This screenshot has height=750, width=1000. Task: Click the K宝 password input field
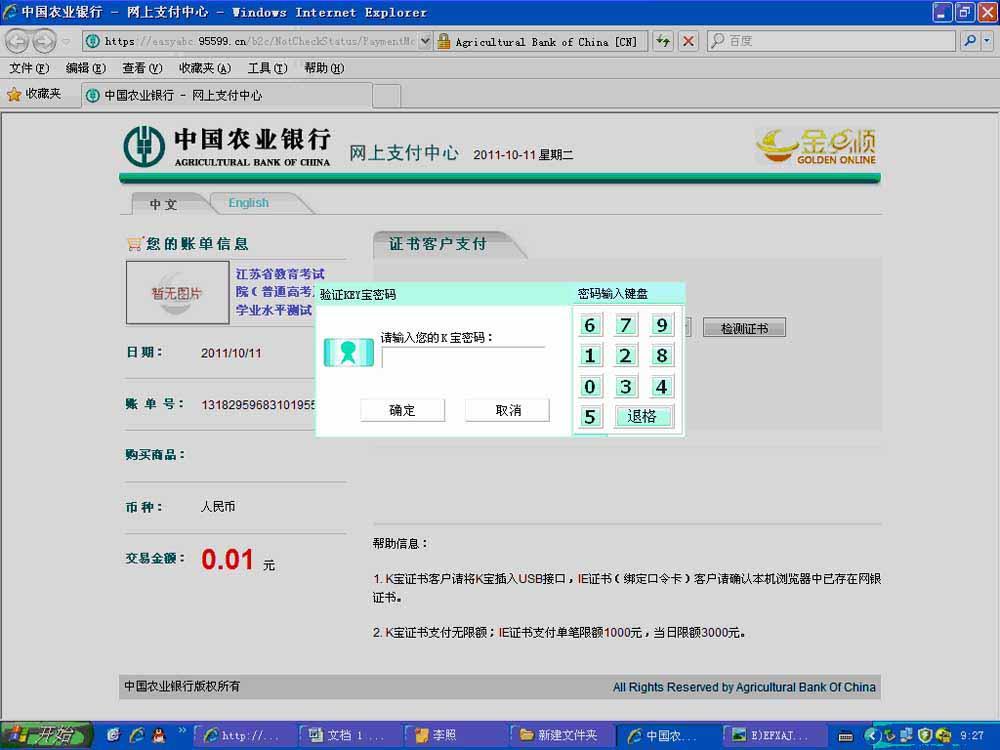pyautogui.click(x=463, y=358)
